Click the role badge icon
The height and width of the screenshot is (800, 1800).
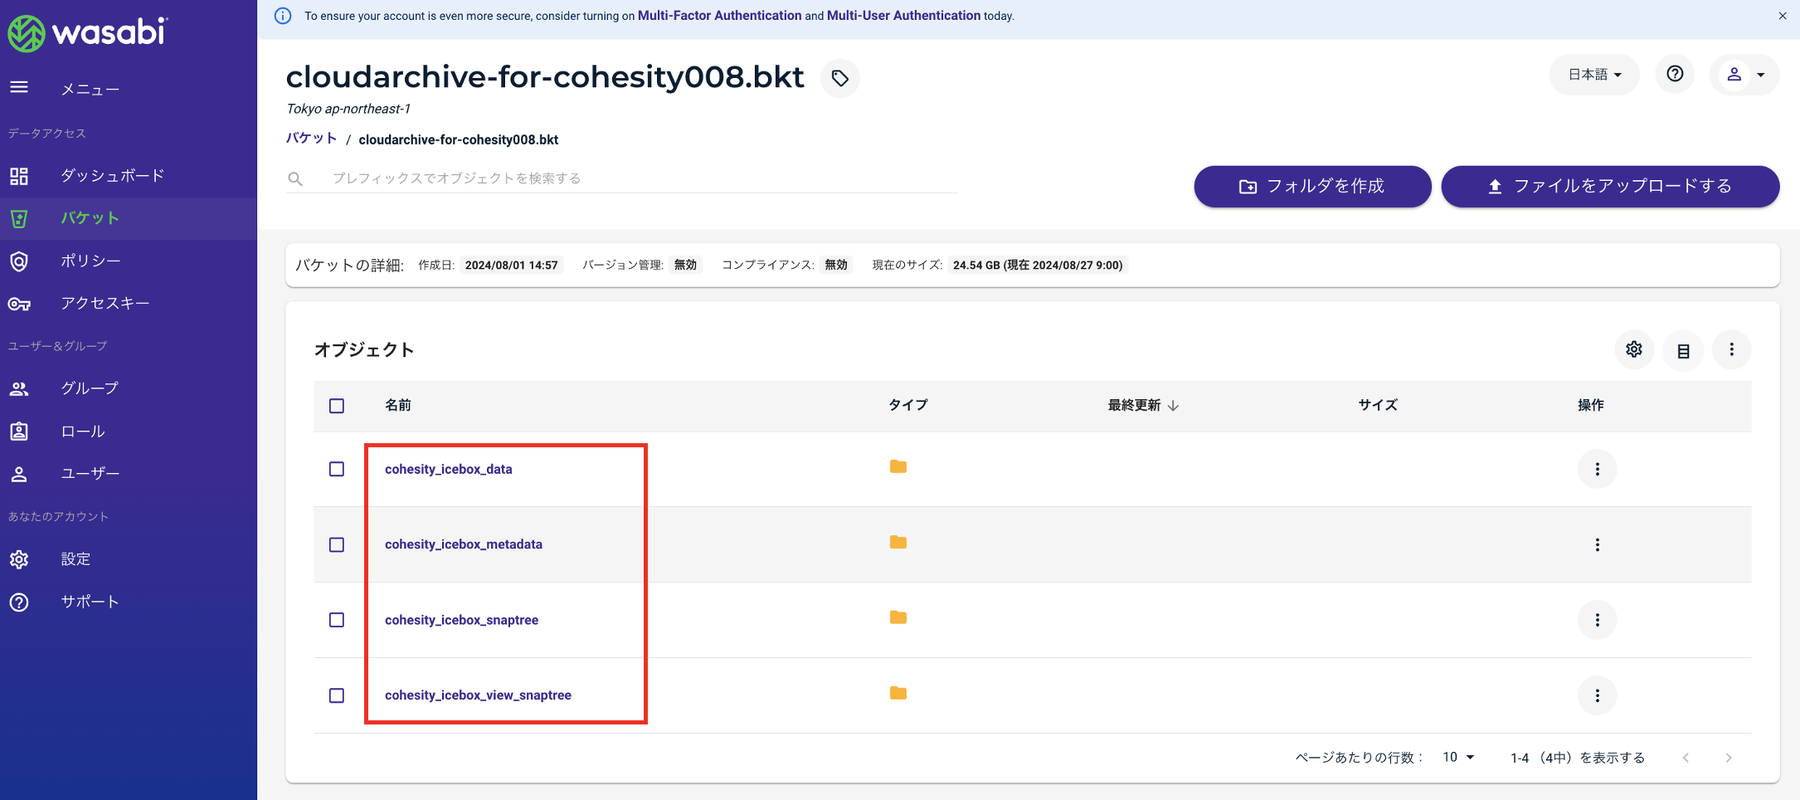[19, 431]
